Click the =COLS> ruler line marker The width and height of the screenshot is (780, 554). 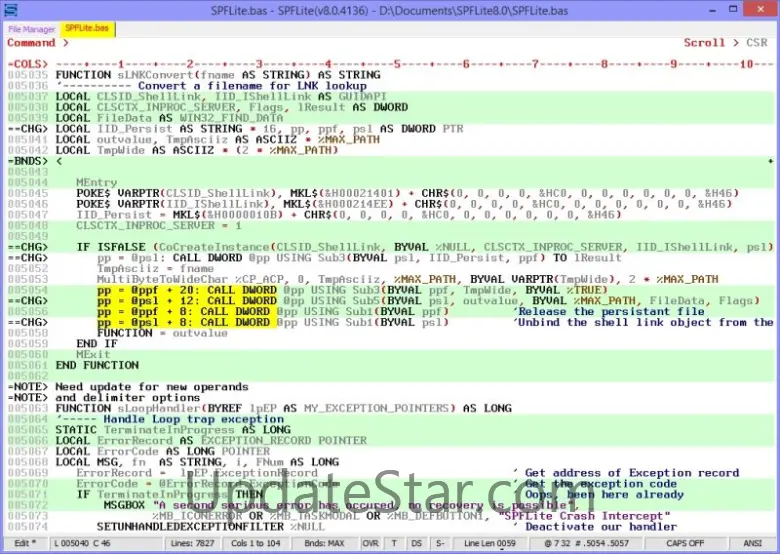tap(28, 64)
